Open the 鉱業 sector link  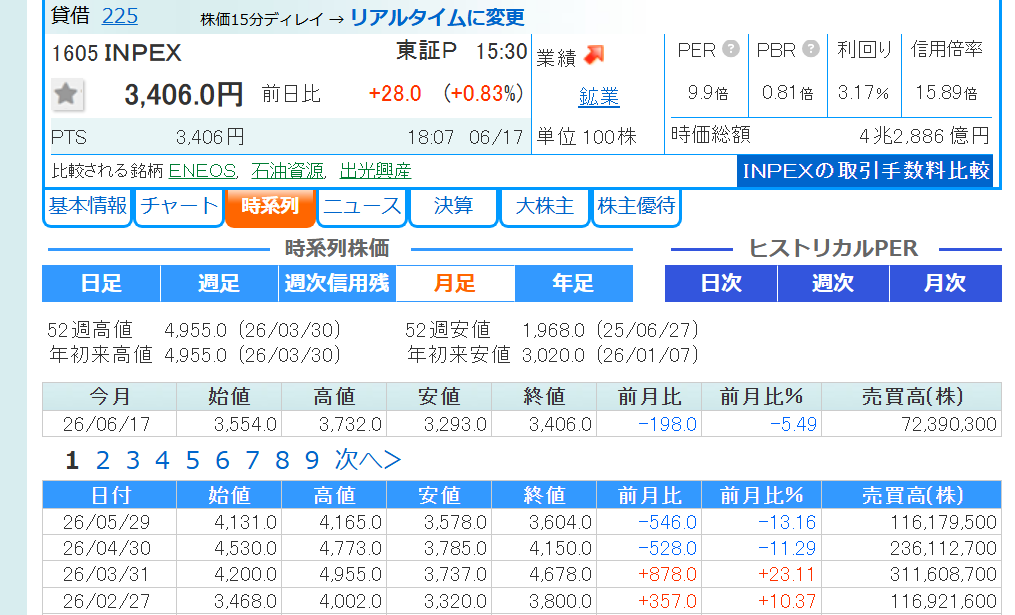(599, 96)
